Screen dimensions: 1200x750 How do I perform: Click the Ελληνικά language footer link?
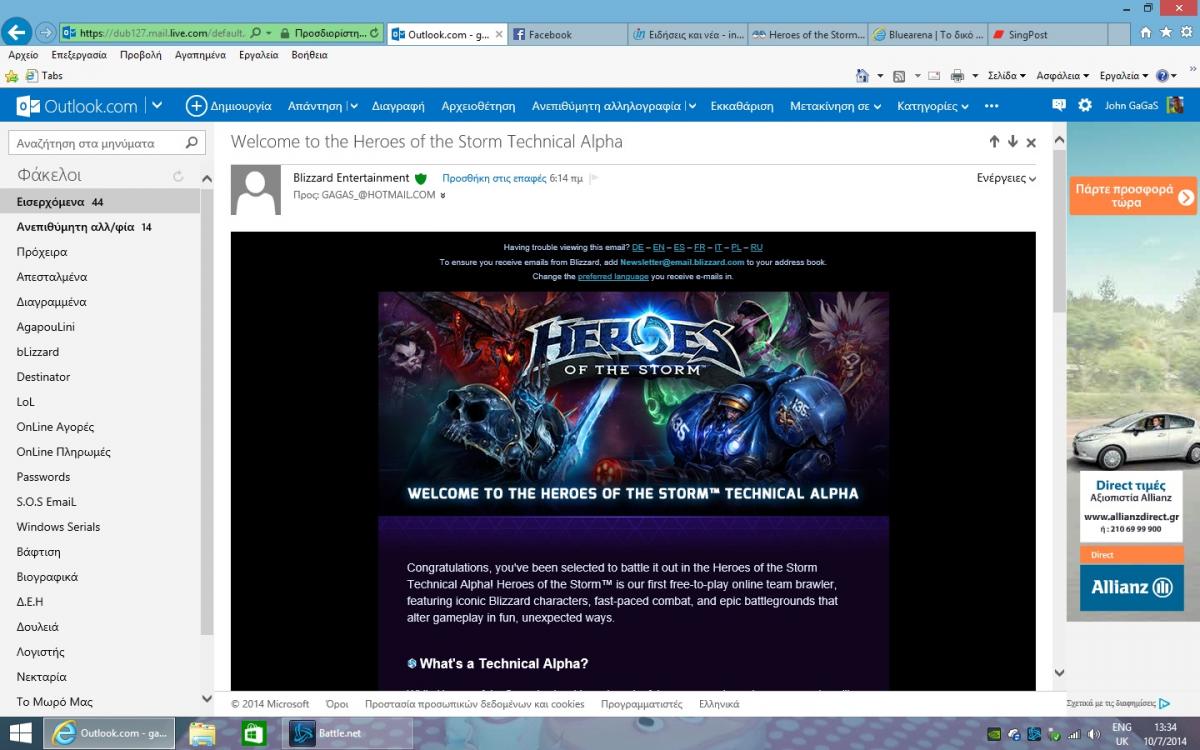[719, 704]
